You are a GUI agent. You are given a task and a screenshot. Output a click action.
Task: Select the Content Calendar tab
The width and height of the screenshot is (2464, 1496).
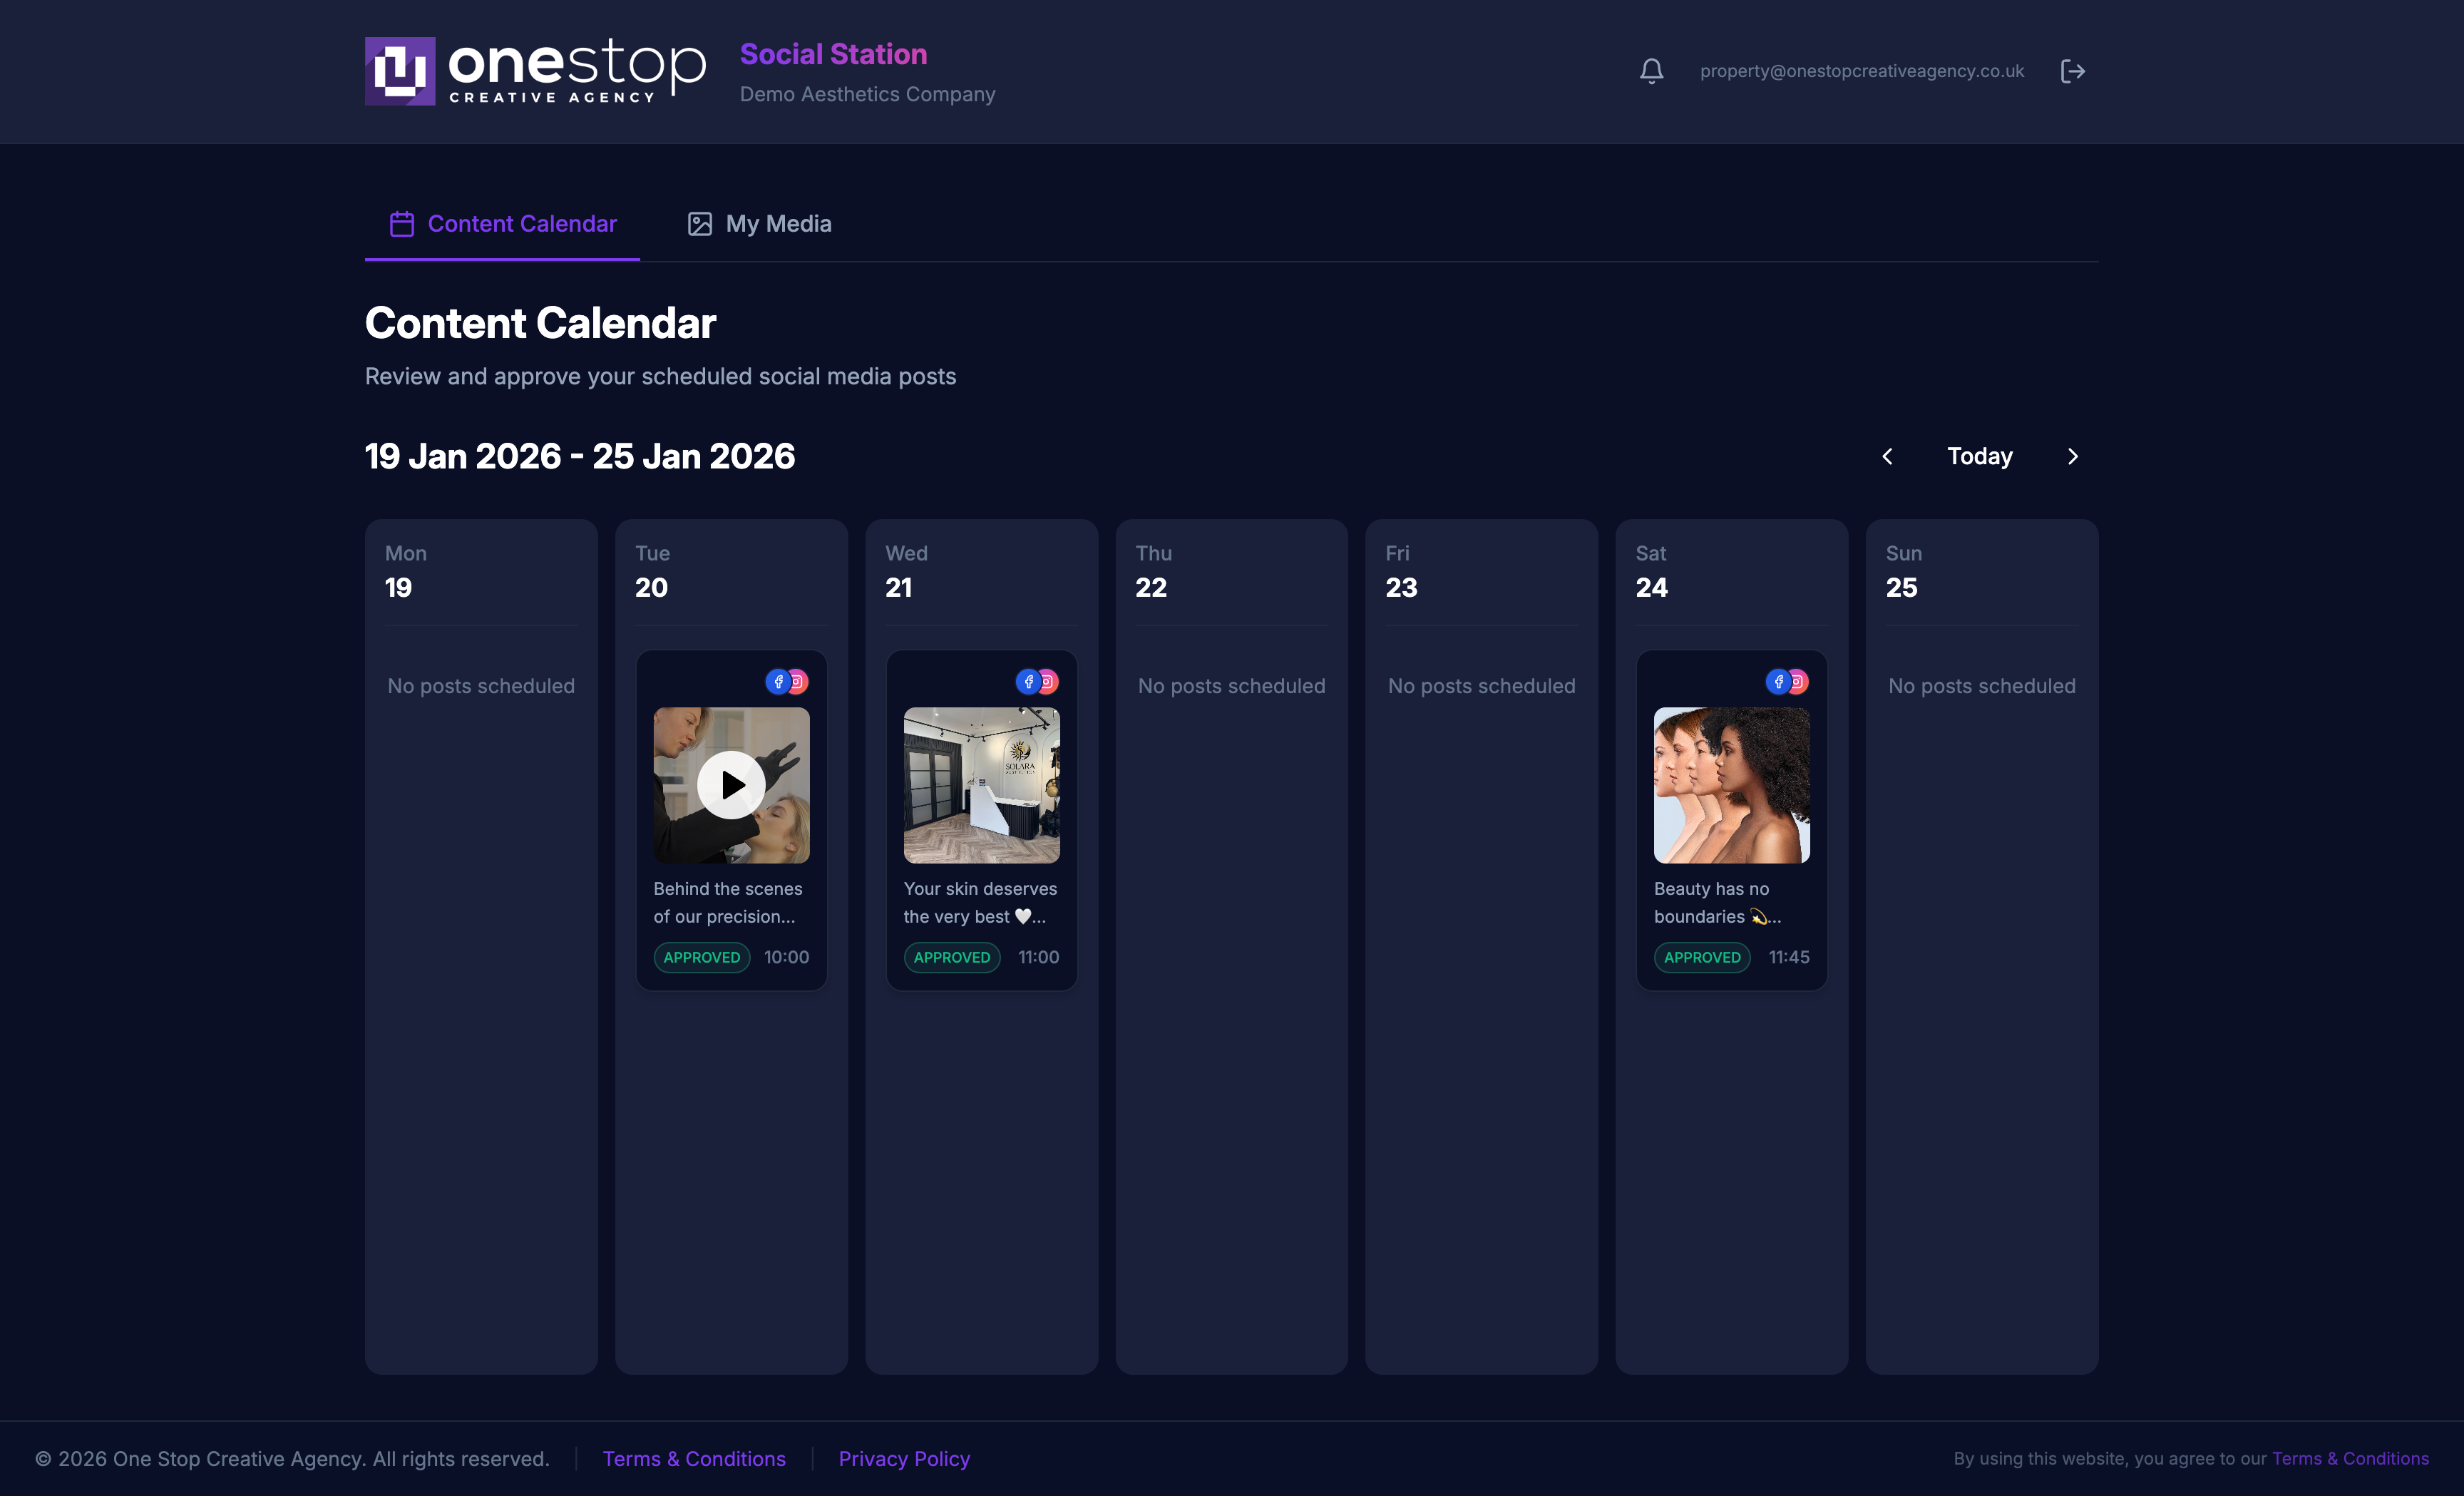pyautogui.click(x=521, y=223)
